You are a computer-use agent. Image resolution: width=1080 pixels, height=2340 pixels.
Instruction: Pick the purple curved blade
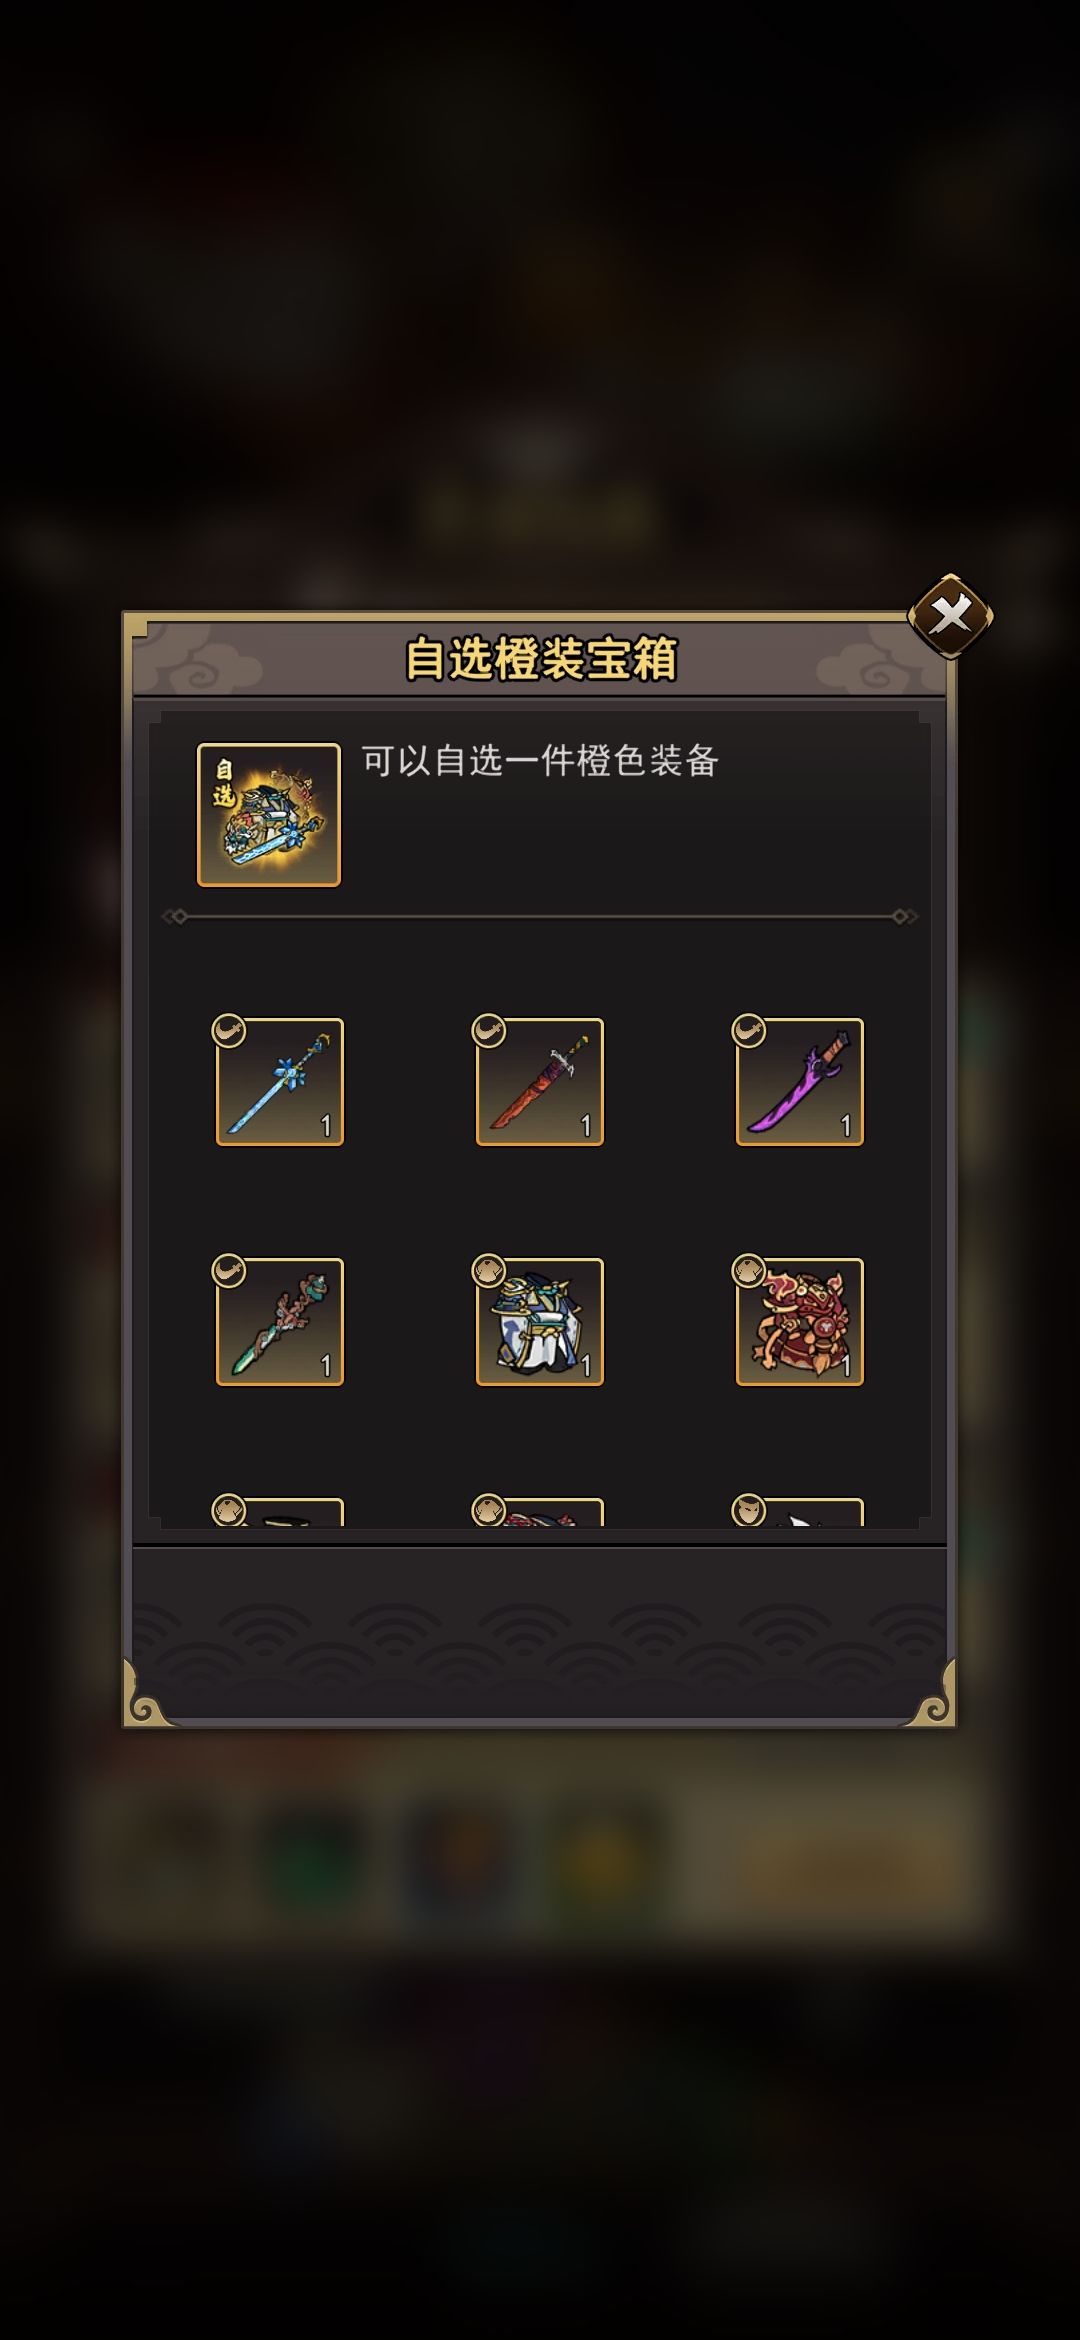pyautogui.click(x=800, y=1082)
